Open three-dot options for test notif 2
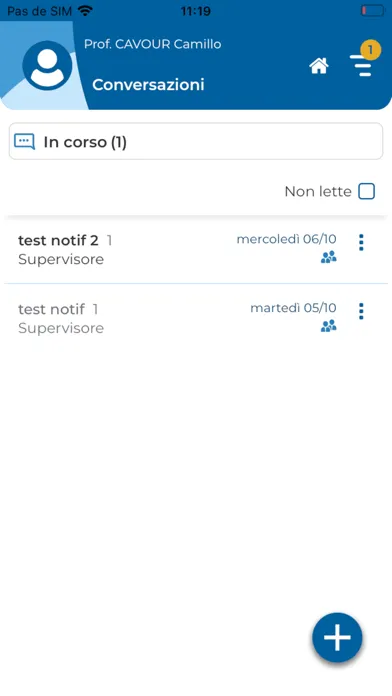392x696 pixels. point(361,242)
